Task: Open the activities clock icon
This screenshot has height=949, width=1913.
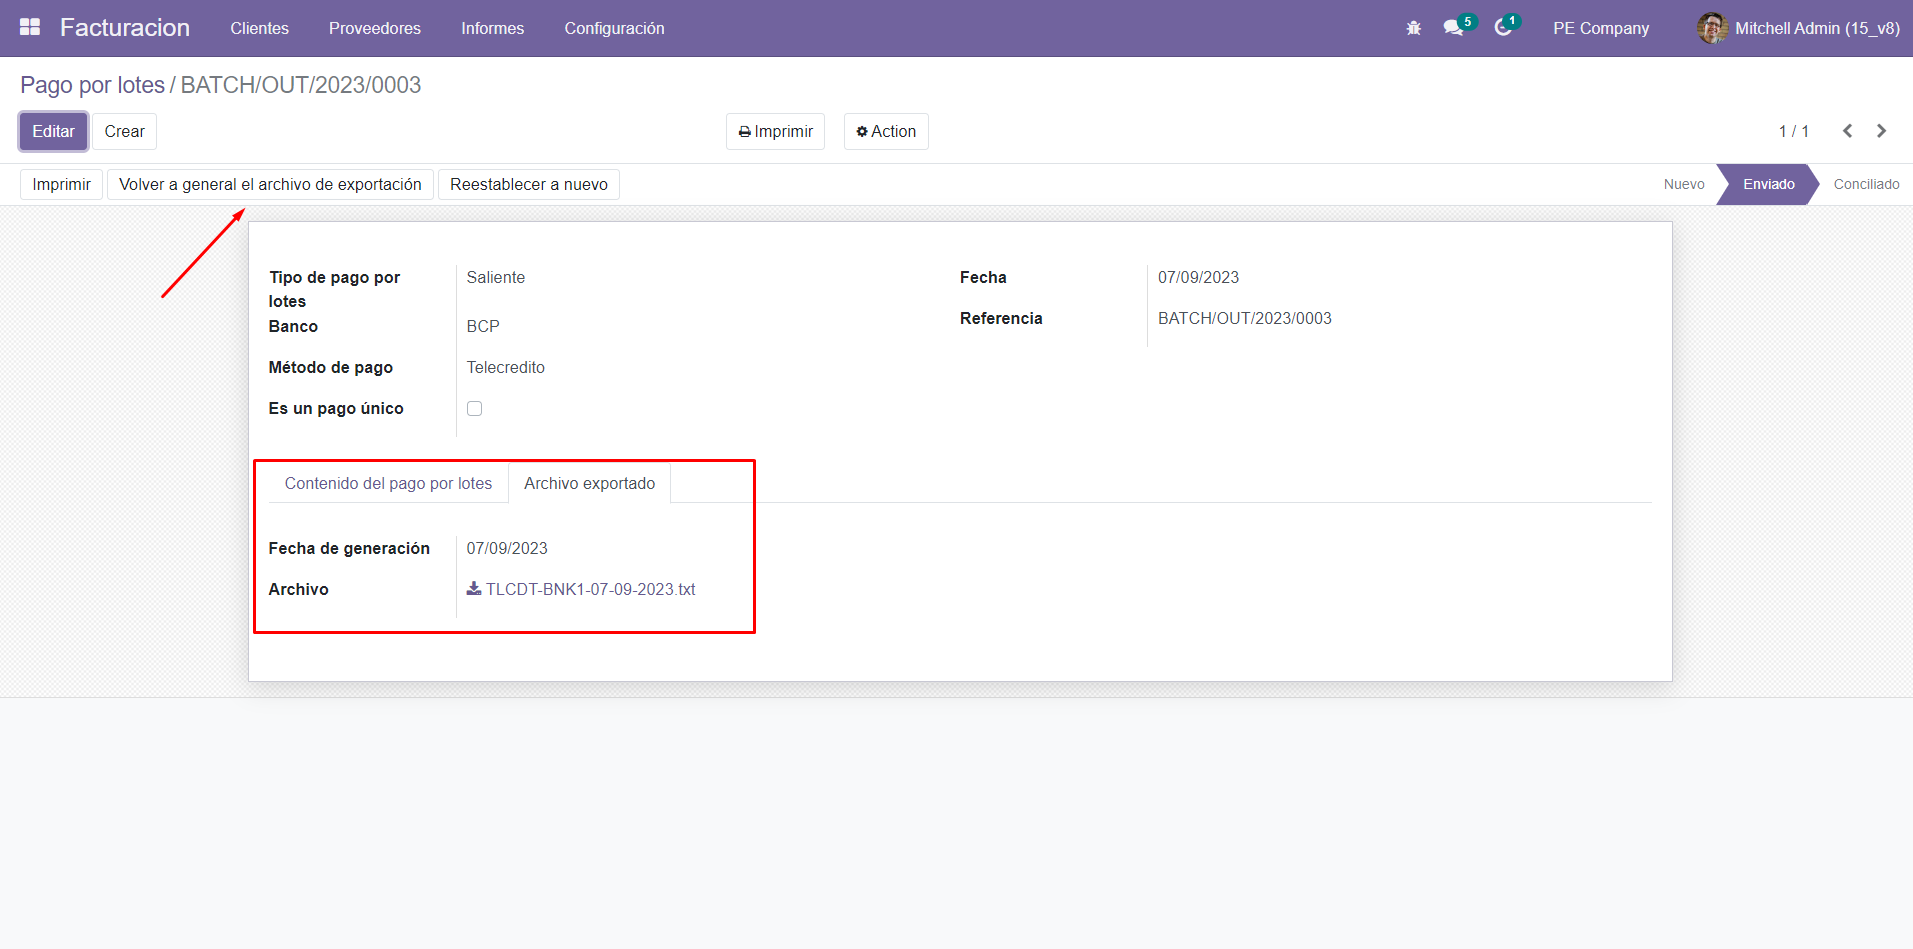Action: point(1503,28)
